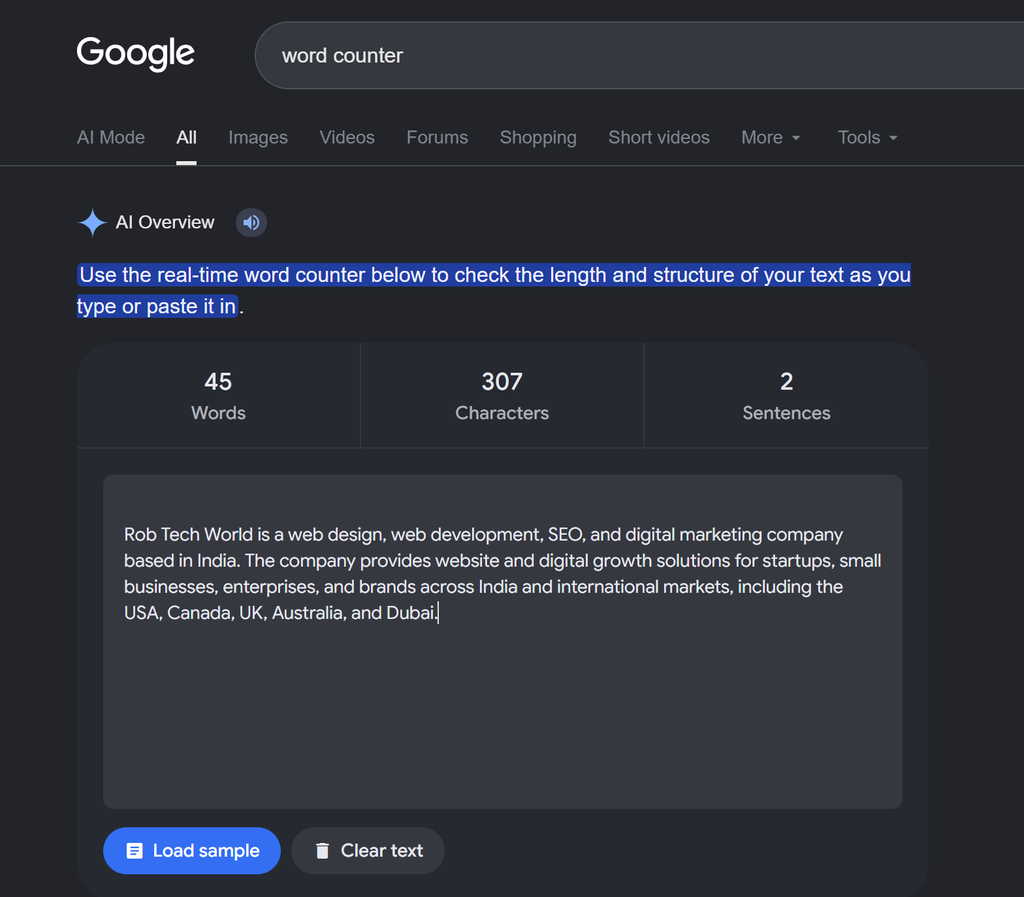Viewport: 1024px width, 897px height.
Task: Click the Google logo
Action: point(135,54)
